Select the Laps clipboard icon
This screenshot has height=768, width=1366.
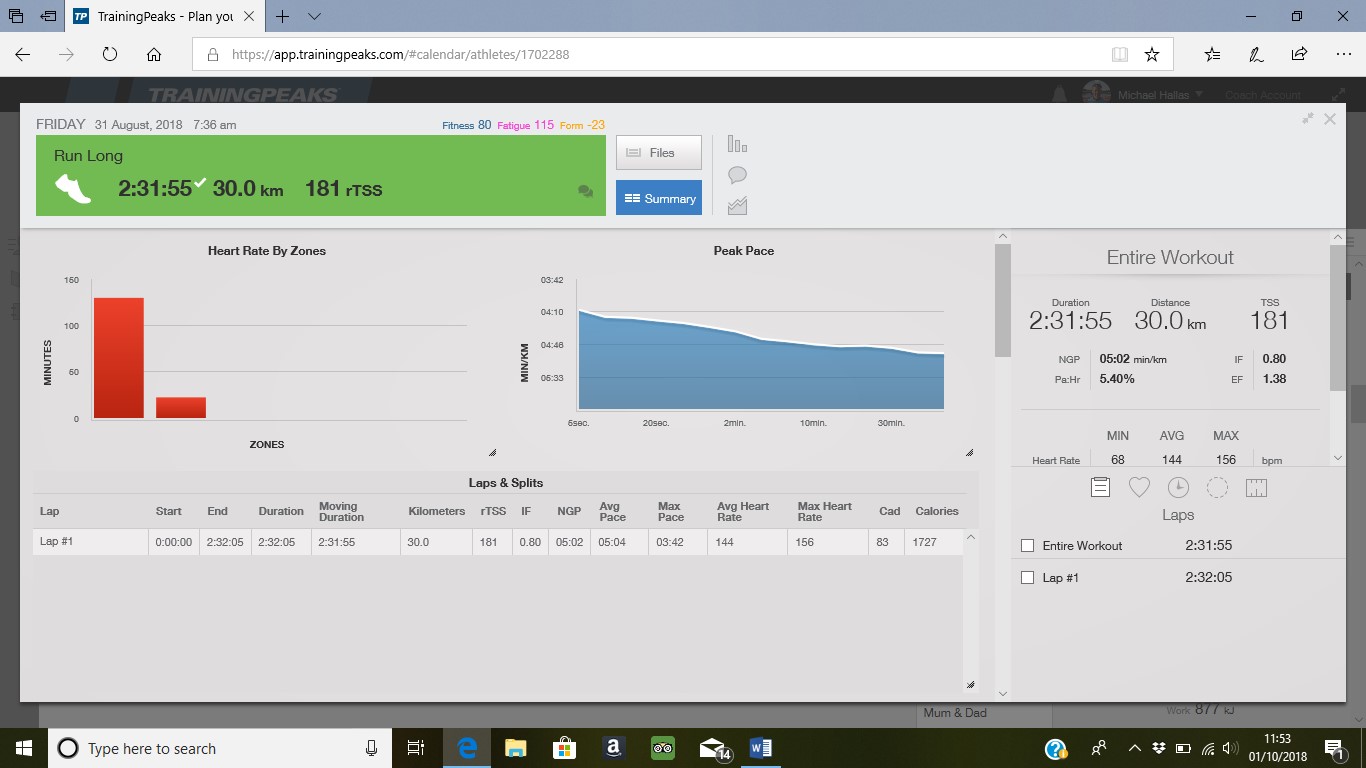(x=1100, y=487)
